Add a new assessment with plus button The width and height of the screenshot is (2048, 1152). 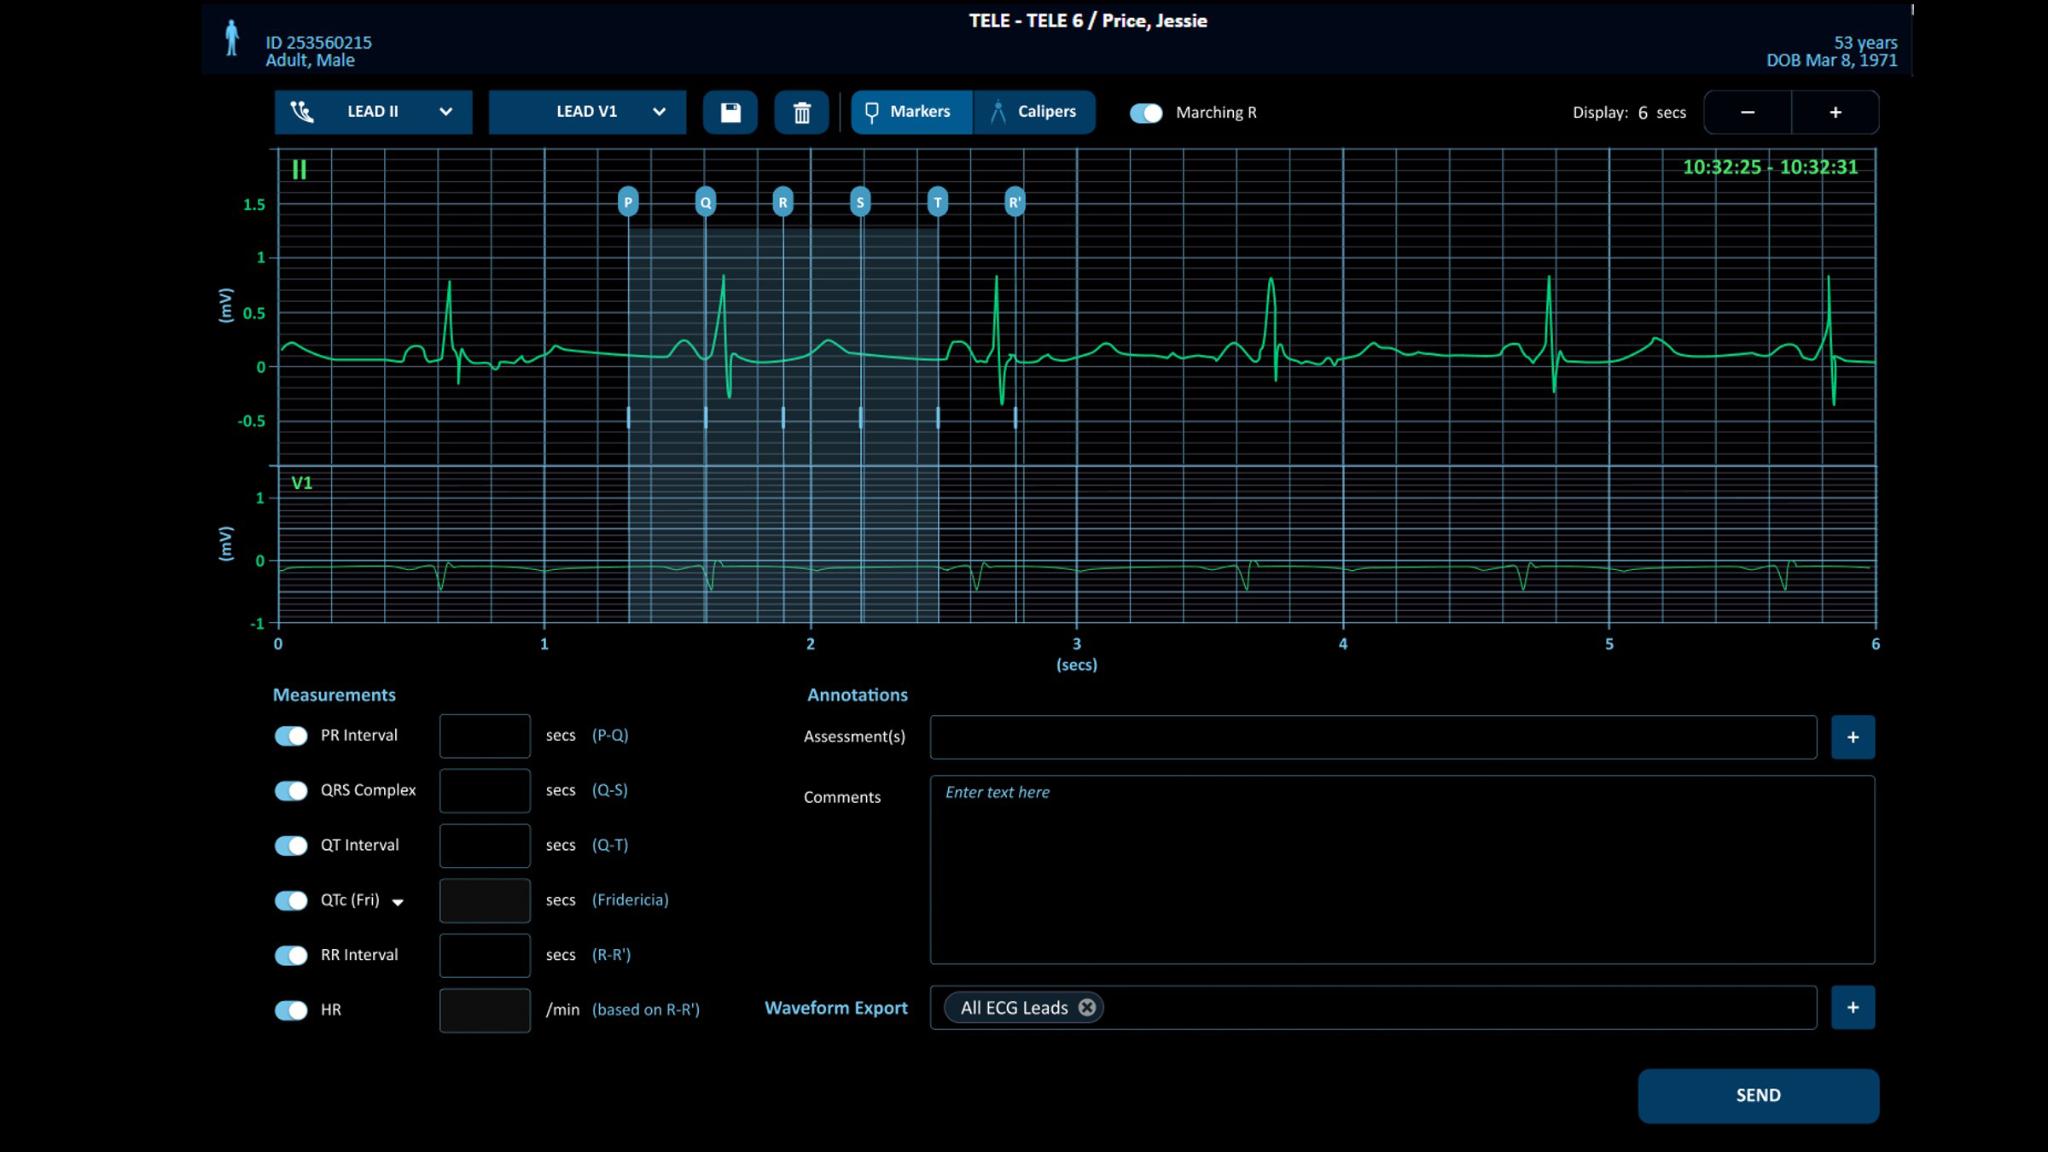tap(1852, 737)
